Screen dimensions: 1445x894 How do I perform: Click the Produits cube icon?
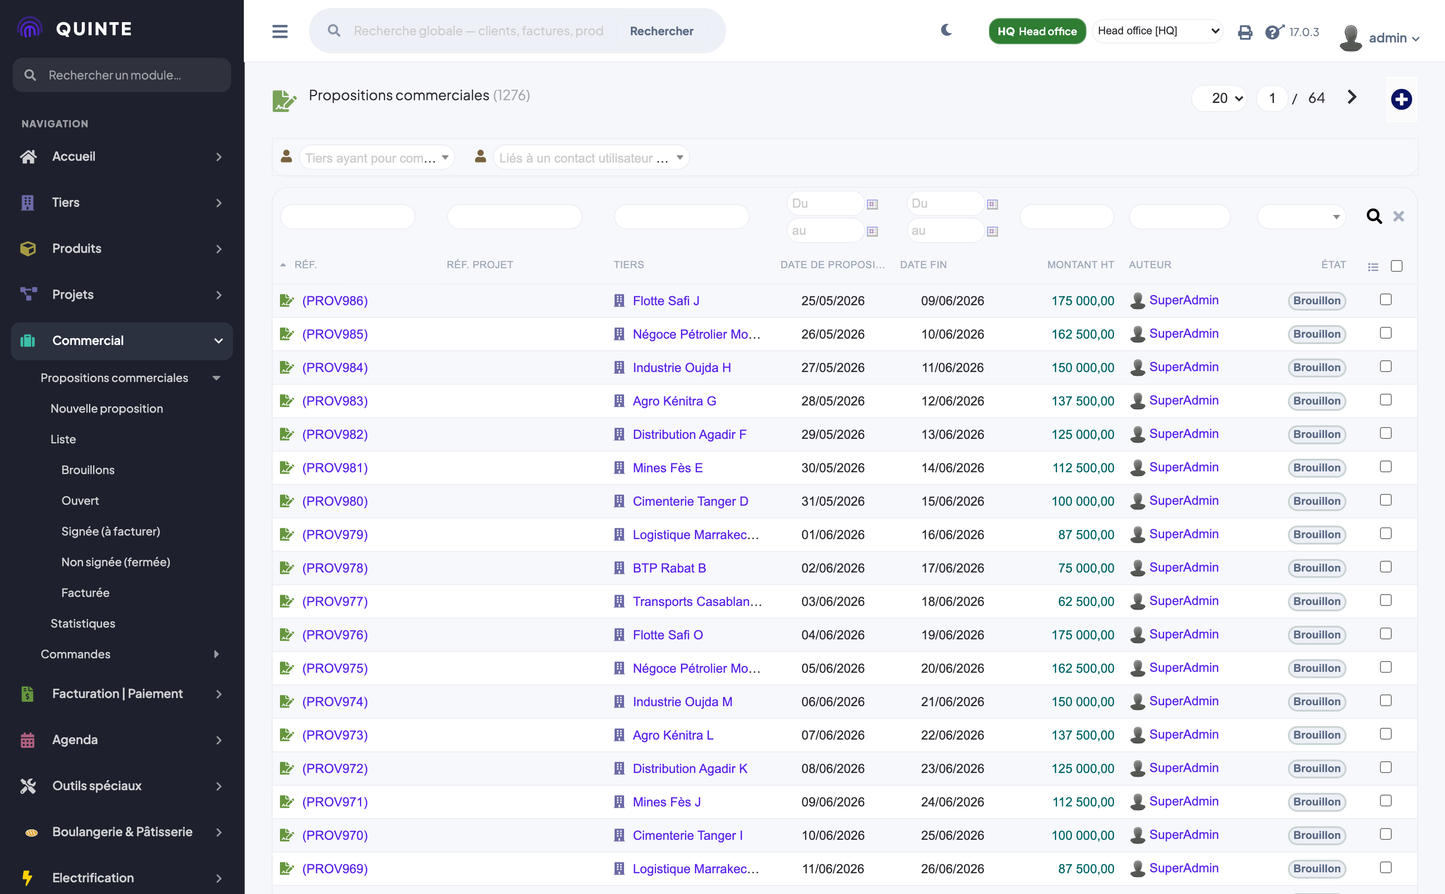28,248
